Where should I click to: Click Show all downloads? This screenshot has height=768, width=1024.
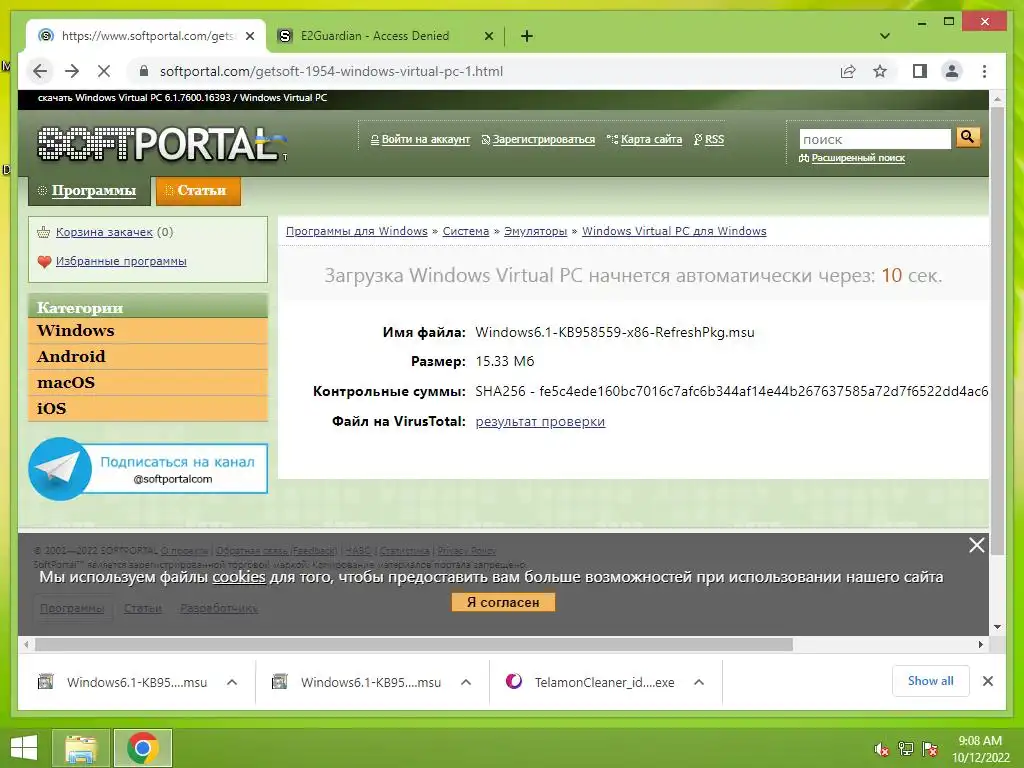pos(931,681)
